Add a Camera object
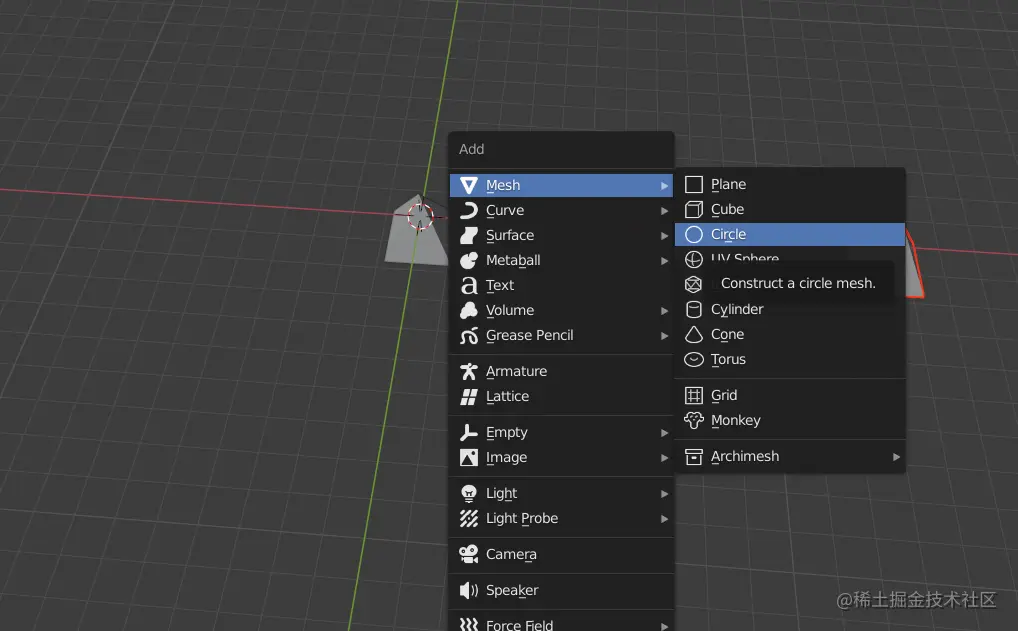The height and width of the screenshot is (631, 1018). (561, 554)
